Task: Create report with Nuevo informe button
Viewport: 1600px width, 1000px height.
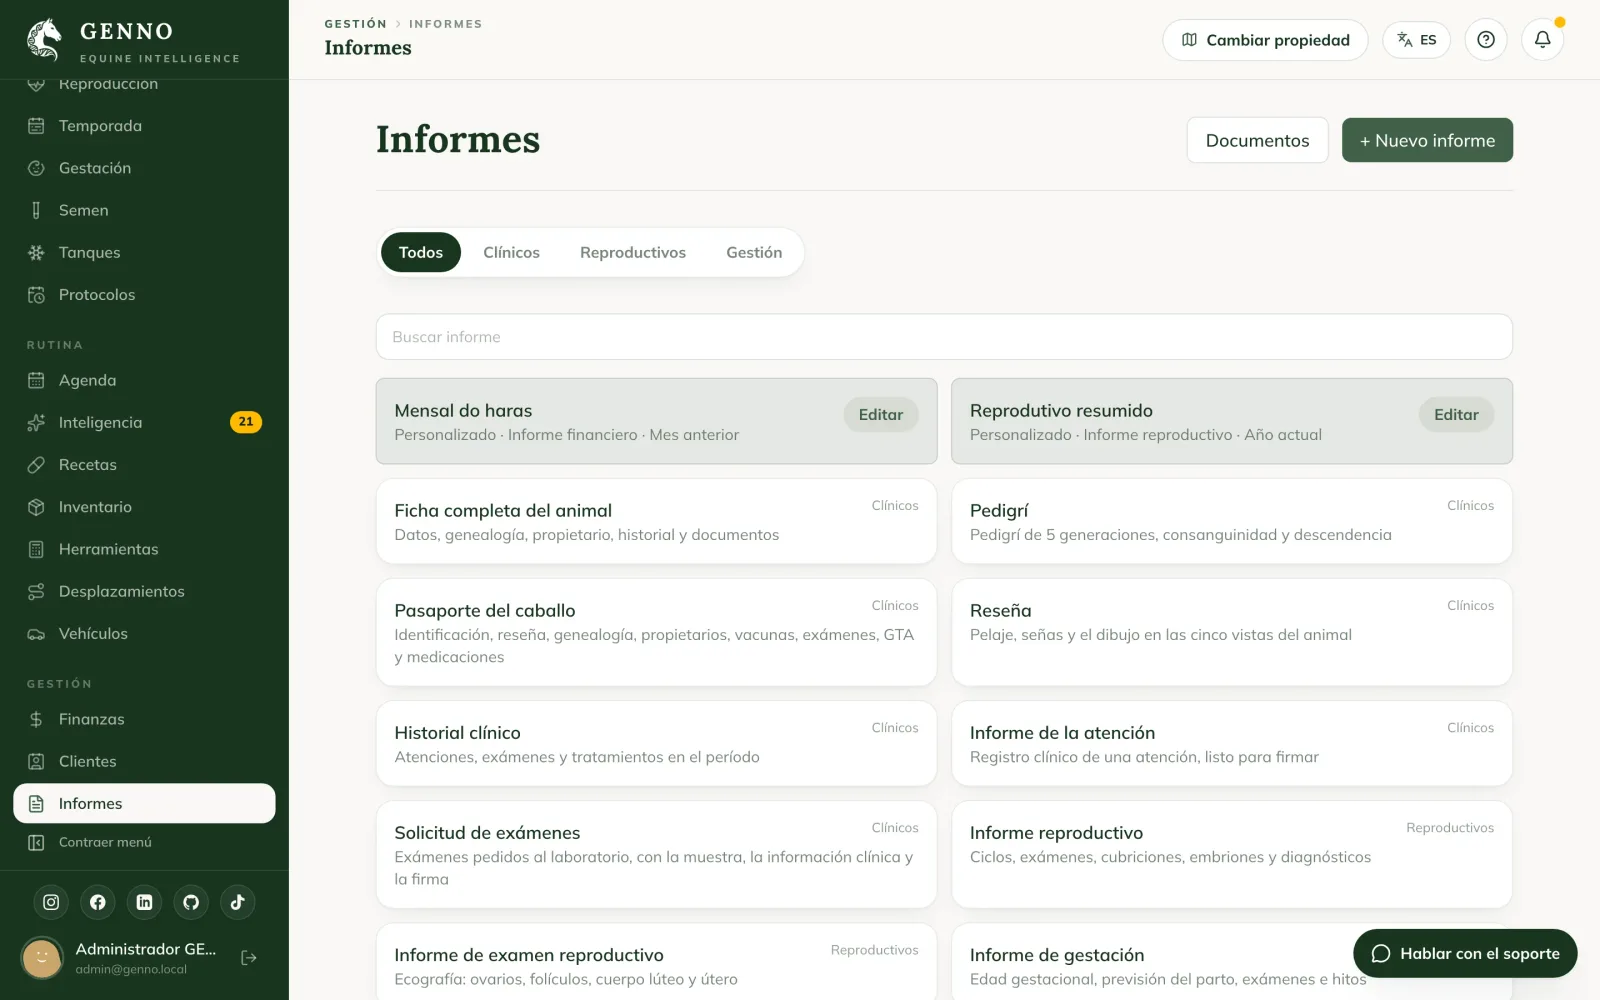Action: pyautogui.click(x=1427, y=140)
